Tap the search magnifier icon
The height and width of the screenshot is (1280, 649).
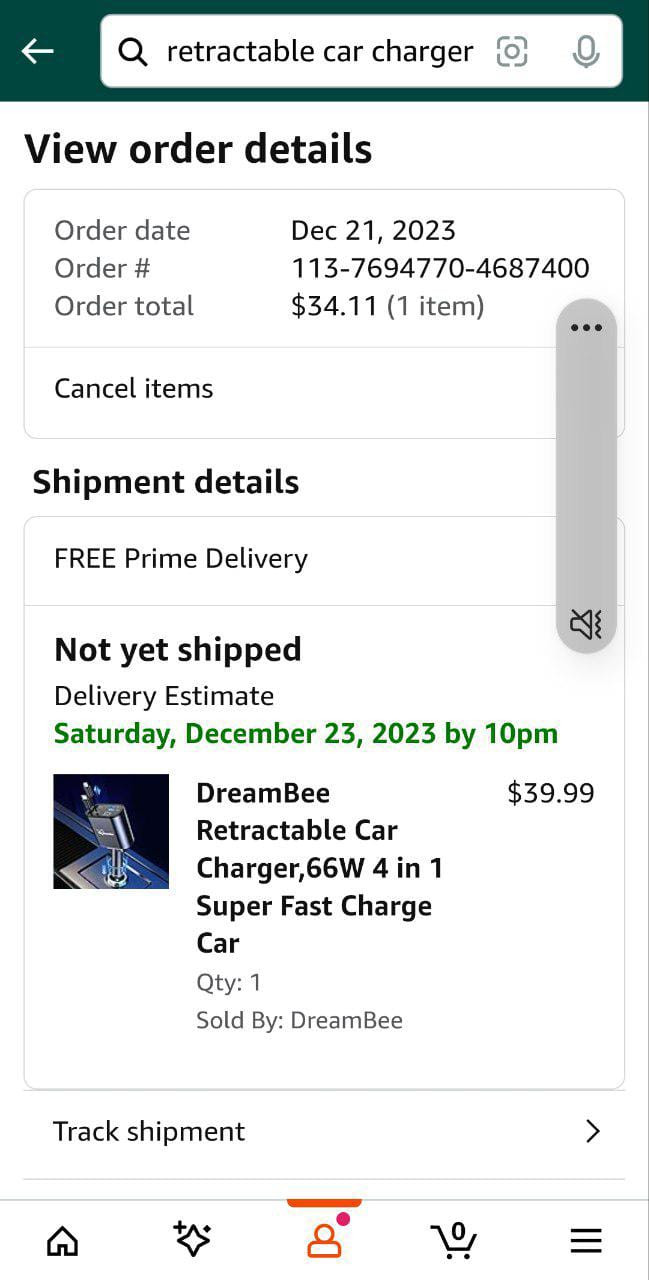(133, 51)
